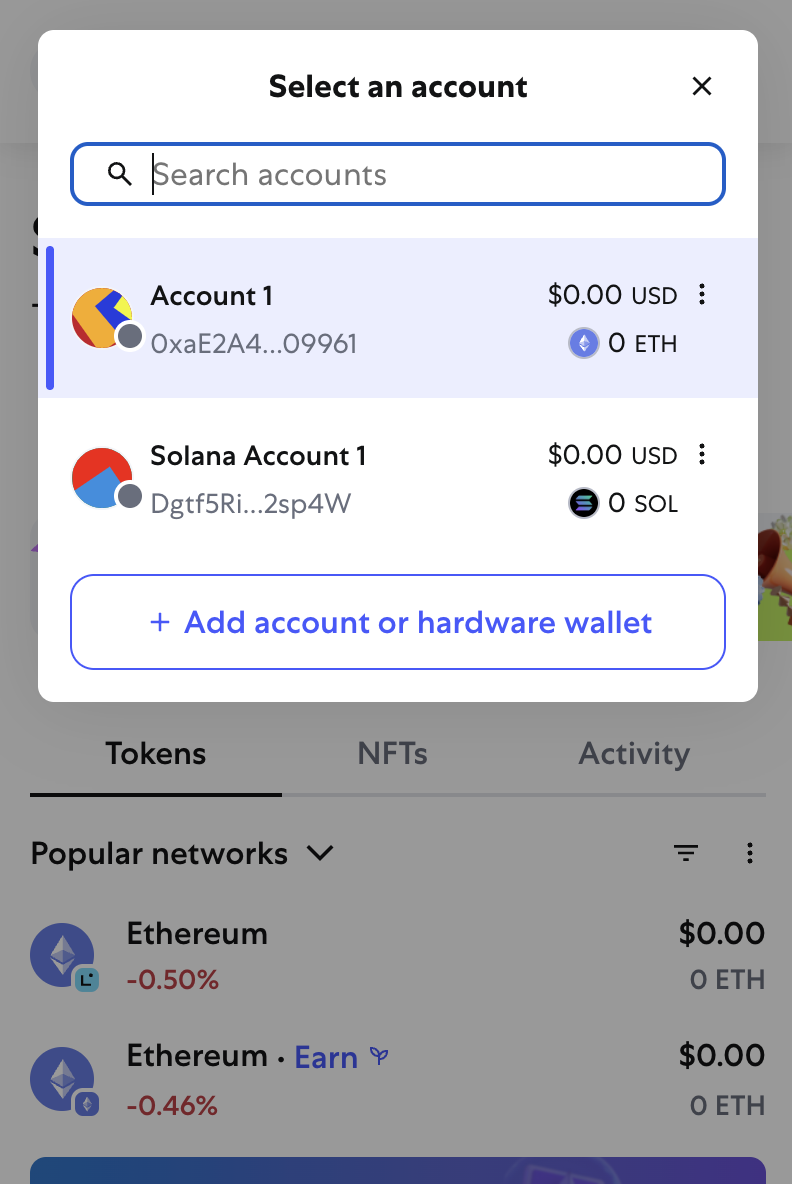The width and height of the screenshot is (792, 1184).
Task: Open the token sort filter icon
Action: click(686, 853)
